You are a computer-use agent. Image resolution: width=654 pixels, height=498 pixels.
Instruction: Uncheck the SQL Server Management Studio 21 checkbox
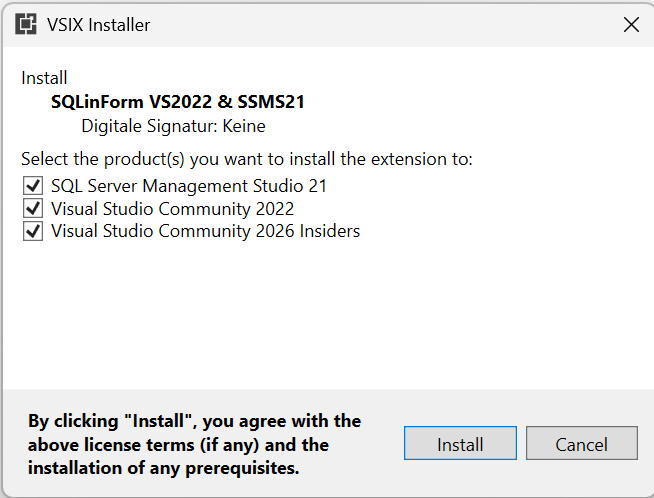33,186
